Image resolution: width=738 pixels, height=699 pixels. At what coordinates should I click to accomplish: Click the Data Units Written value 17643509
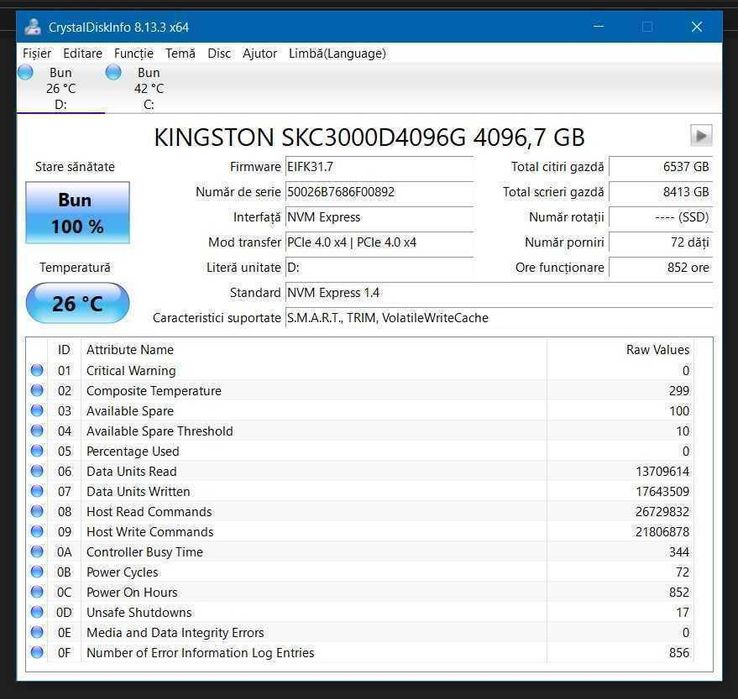coord(662,492)
